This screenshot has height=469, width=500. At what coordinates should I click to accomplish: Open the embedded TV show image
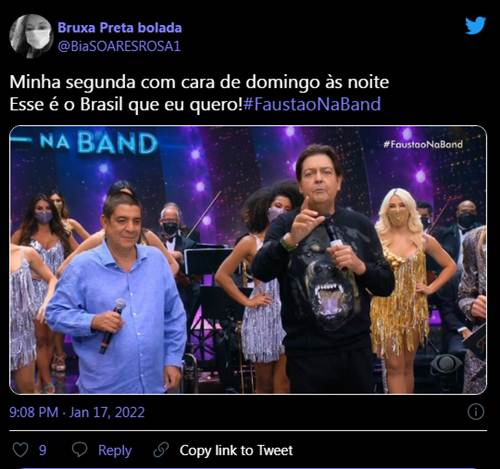click(x=248, y=260)
